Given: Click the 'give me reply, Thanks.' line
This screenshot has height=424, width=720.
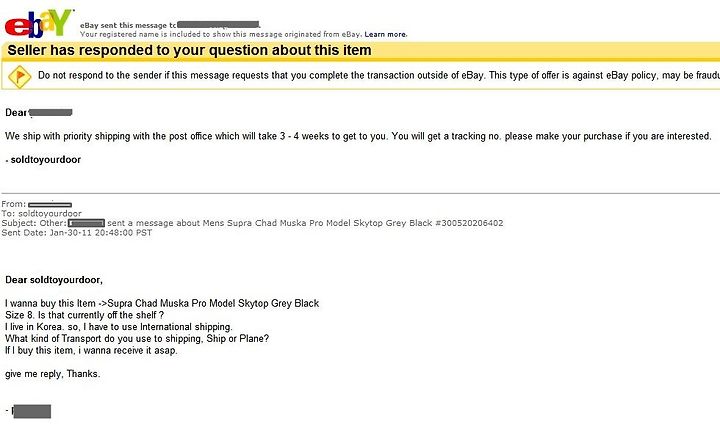Looking at the screenshot, I should point(52,374).
